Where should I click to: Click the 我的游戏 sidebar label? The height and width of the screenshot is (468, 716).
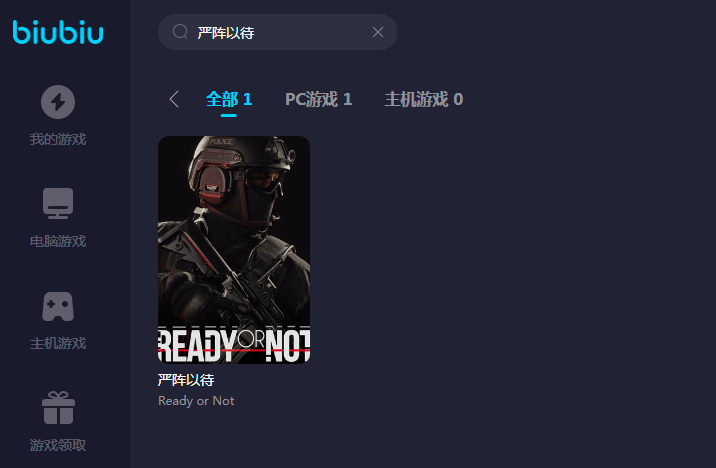click(58, 139)
